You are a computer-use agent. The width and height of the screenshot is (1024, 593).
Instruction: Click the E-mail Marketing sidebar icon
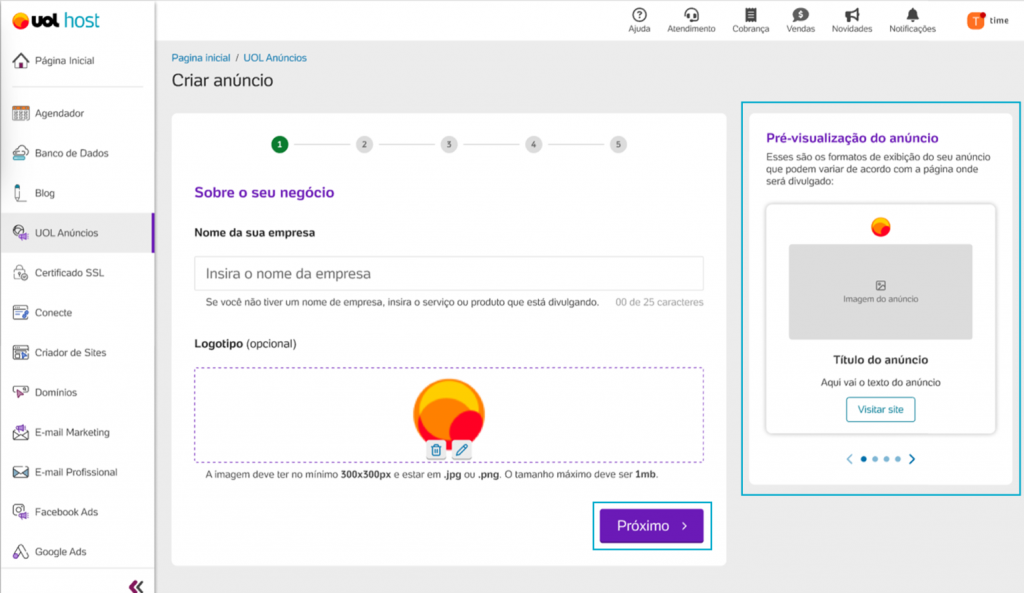[x=20, y=432]
